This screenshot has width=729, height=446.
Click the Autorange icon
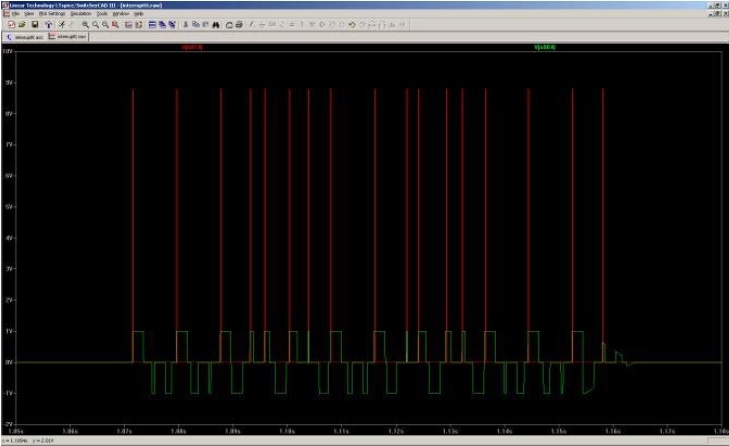click(129, 25)
